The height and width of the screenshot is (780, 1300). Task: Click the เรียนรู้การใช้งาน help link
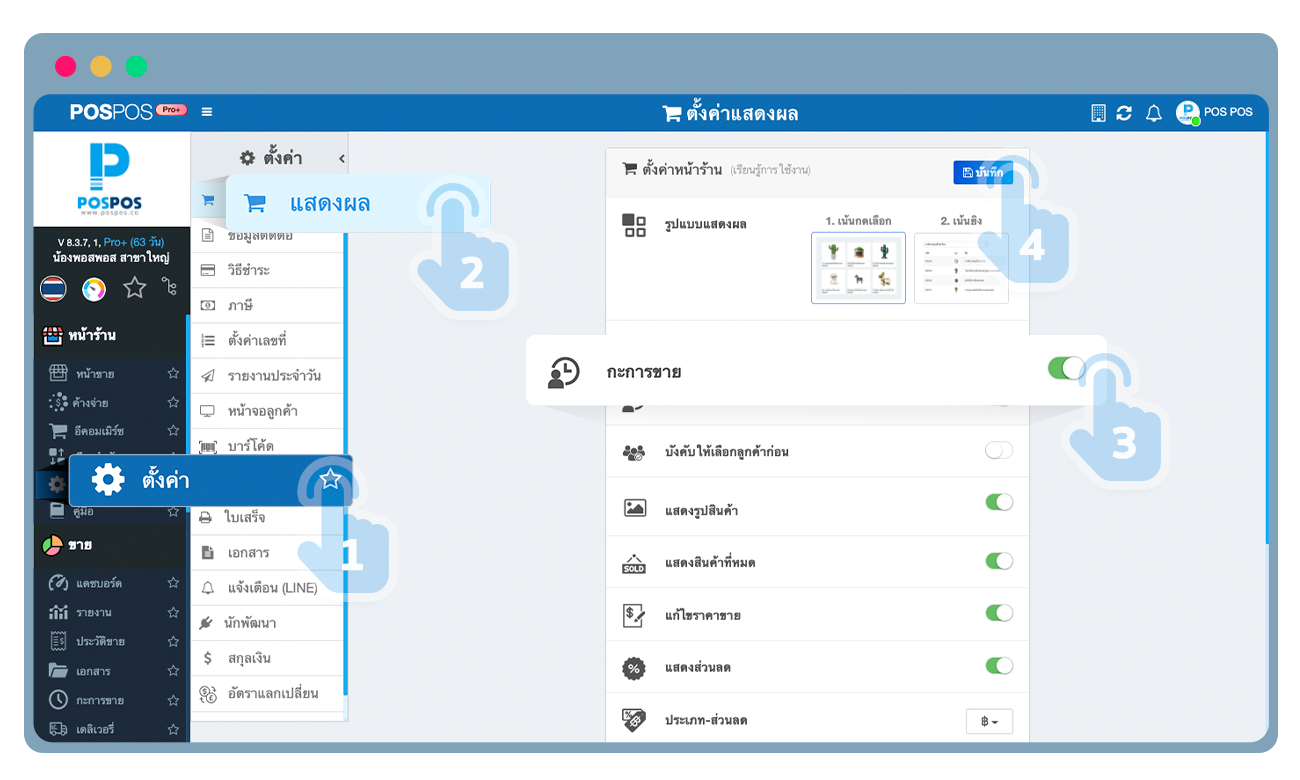click(769, 170)
